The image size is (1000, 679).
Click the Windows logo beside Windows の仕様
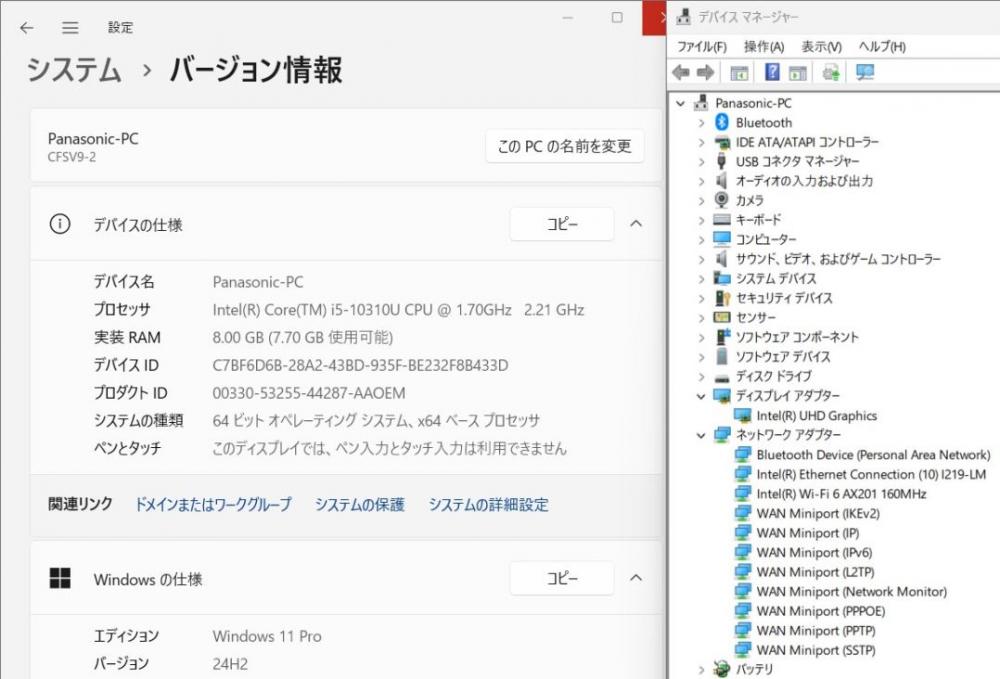pos(60,578)
